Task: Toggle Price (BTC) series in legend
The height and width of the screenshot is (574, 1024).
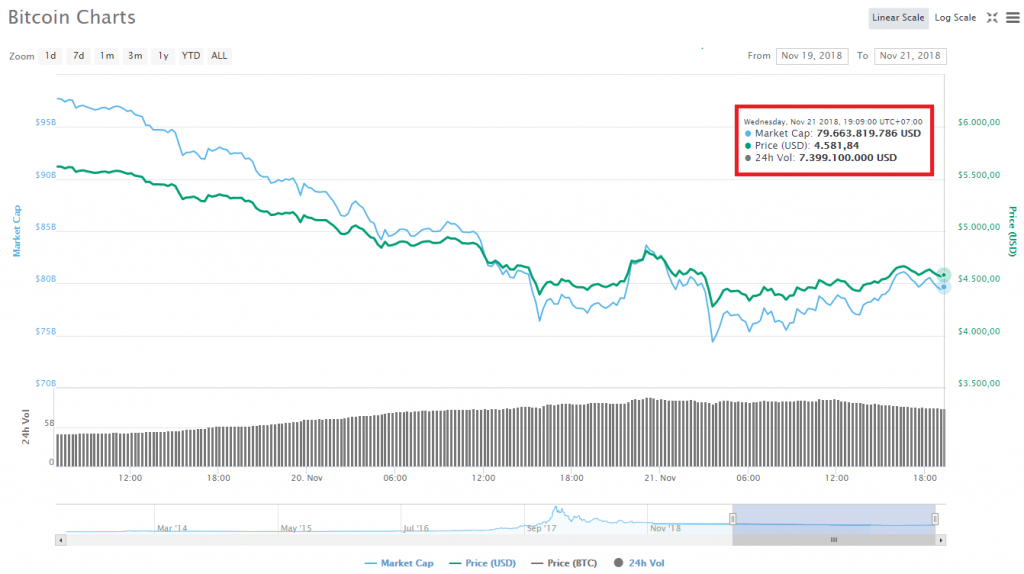Action: pos(564,563)
